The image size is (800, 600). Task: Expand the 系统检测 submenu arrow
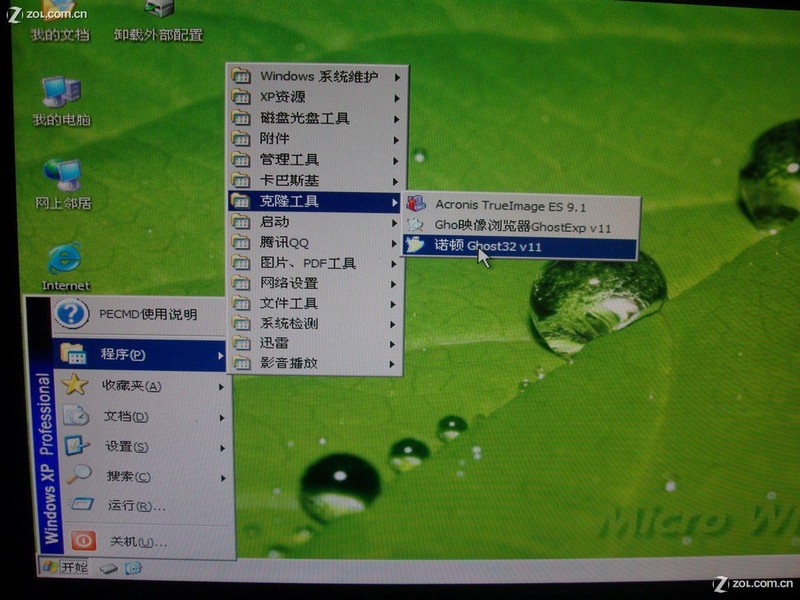pos(393,324)
